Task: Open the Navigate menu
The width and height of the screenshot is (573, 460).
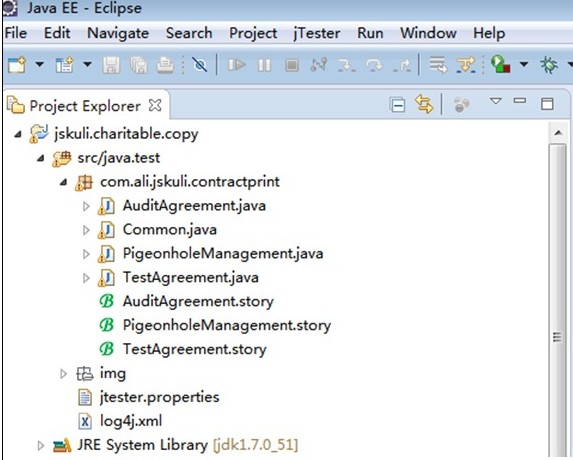Action: 118,33
